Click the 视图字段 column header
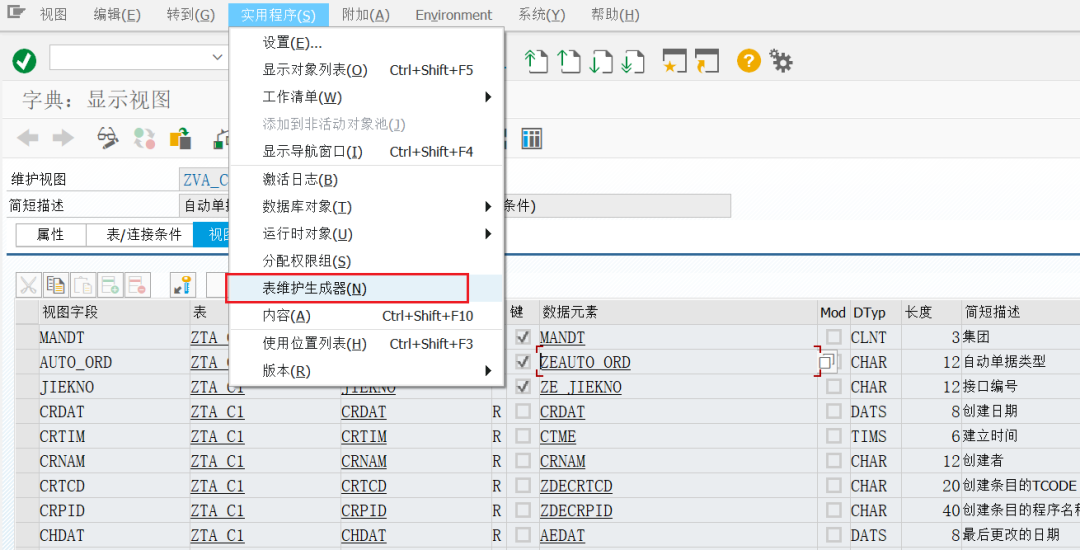1080x550 pixels. pos(114,313)
